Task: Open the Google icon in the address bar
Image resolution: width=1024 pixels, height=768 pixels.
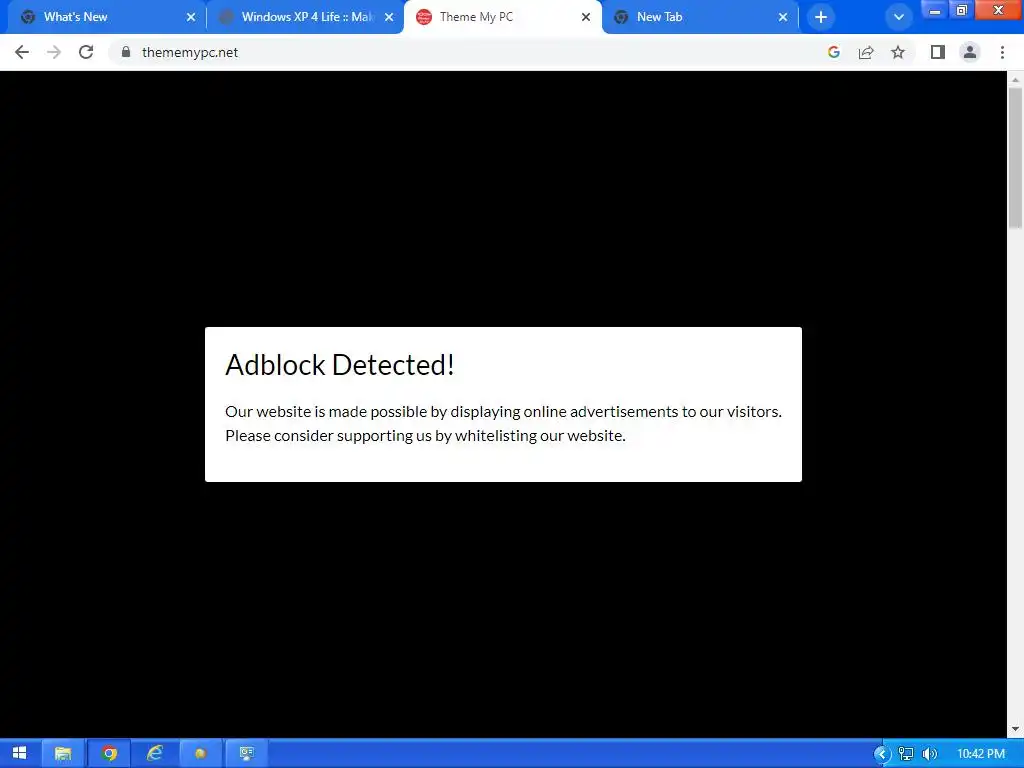Action: point(833,52)
